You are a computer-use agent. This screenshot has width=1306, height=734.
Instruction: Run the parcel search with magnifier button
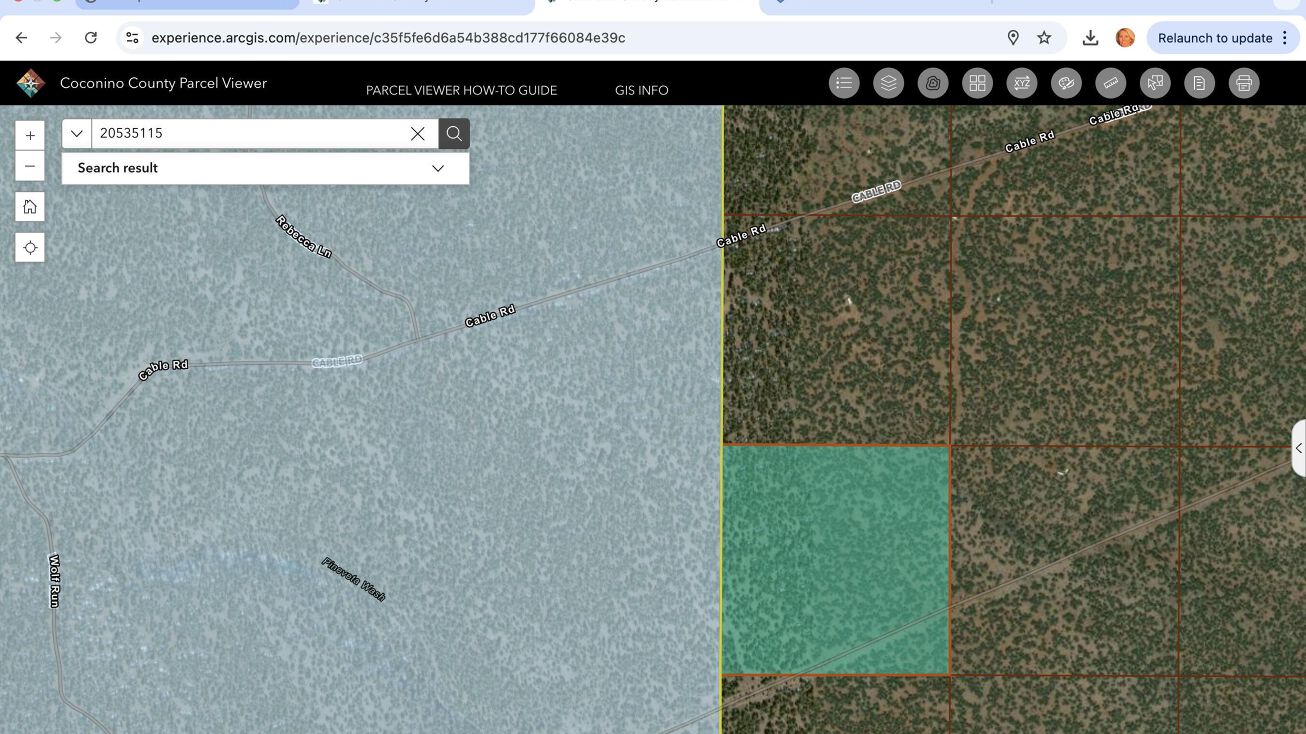point(454,134)
